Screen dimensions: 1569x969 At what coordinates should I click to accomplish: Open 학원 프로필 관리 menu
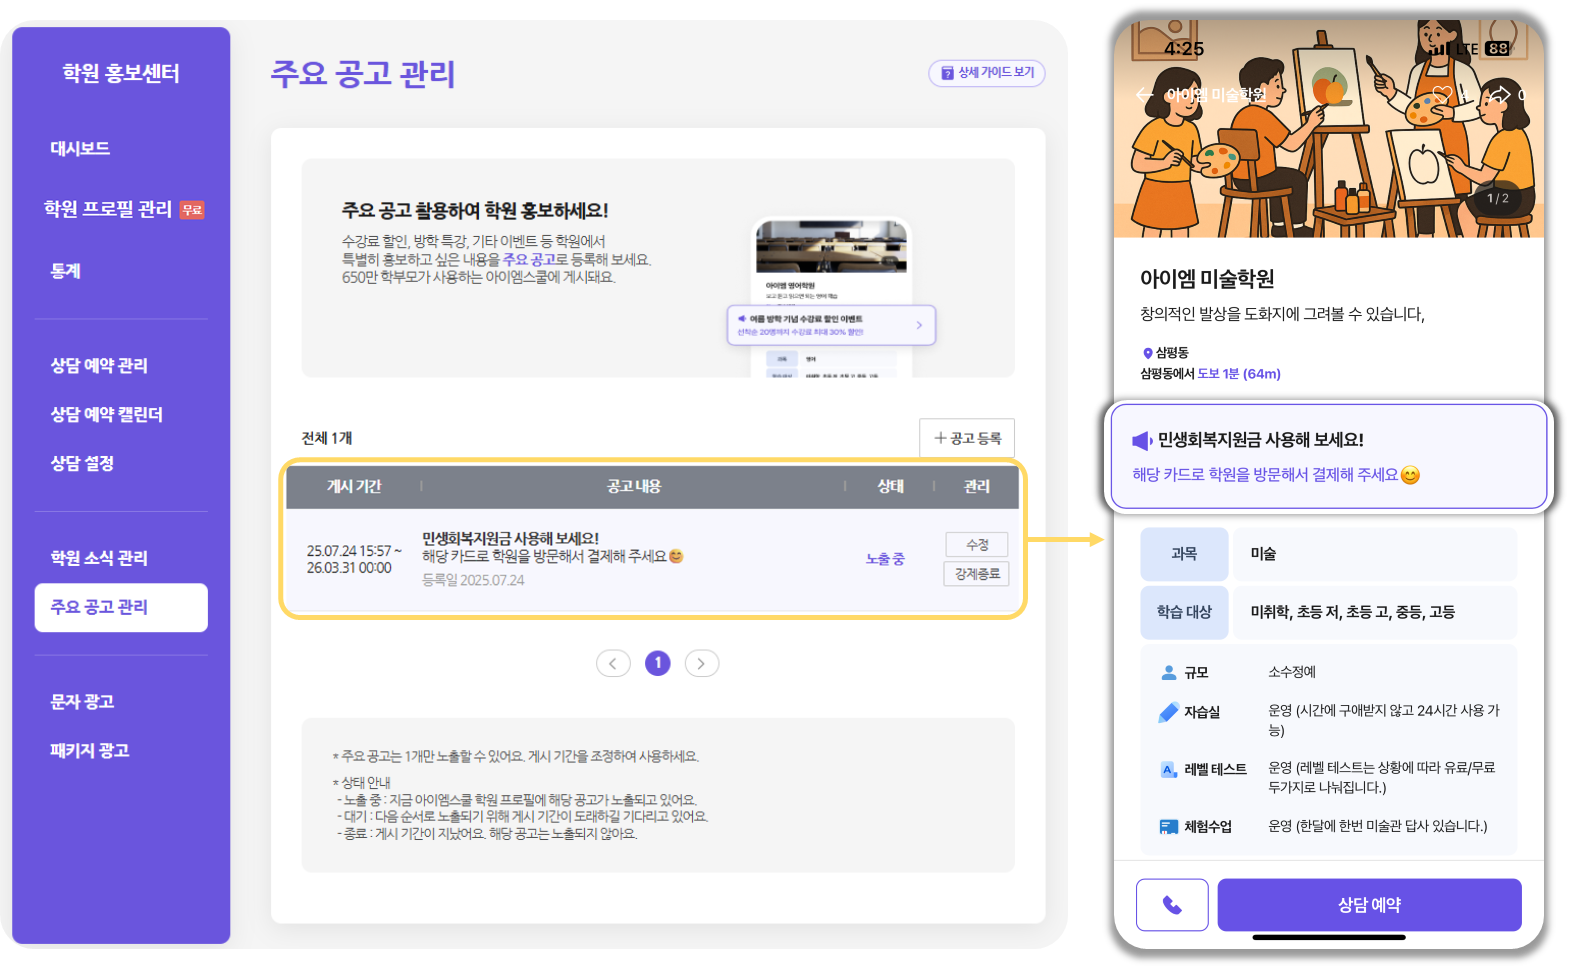[x=108, y=208]
